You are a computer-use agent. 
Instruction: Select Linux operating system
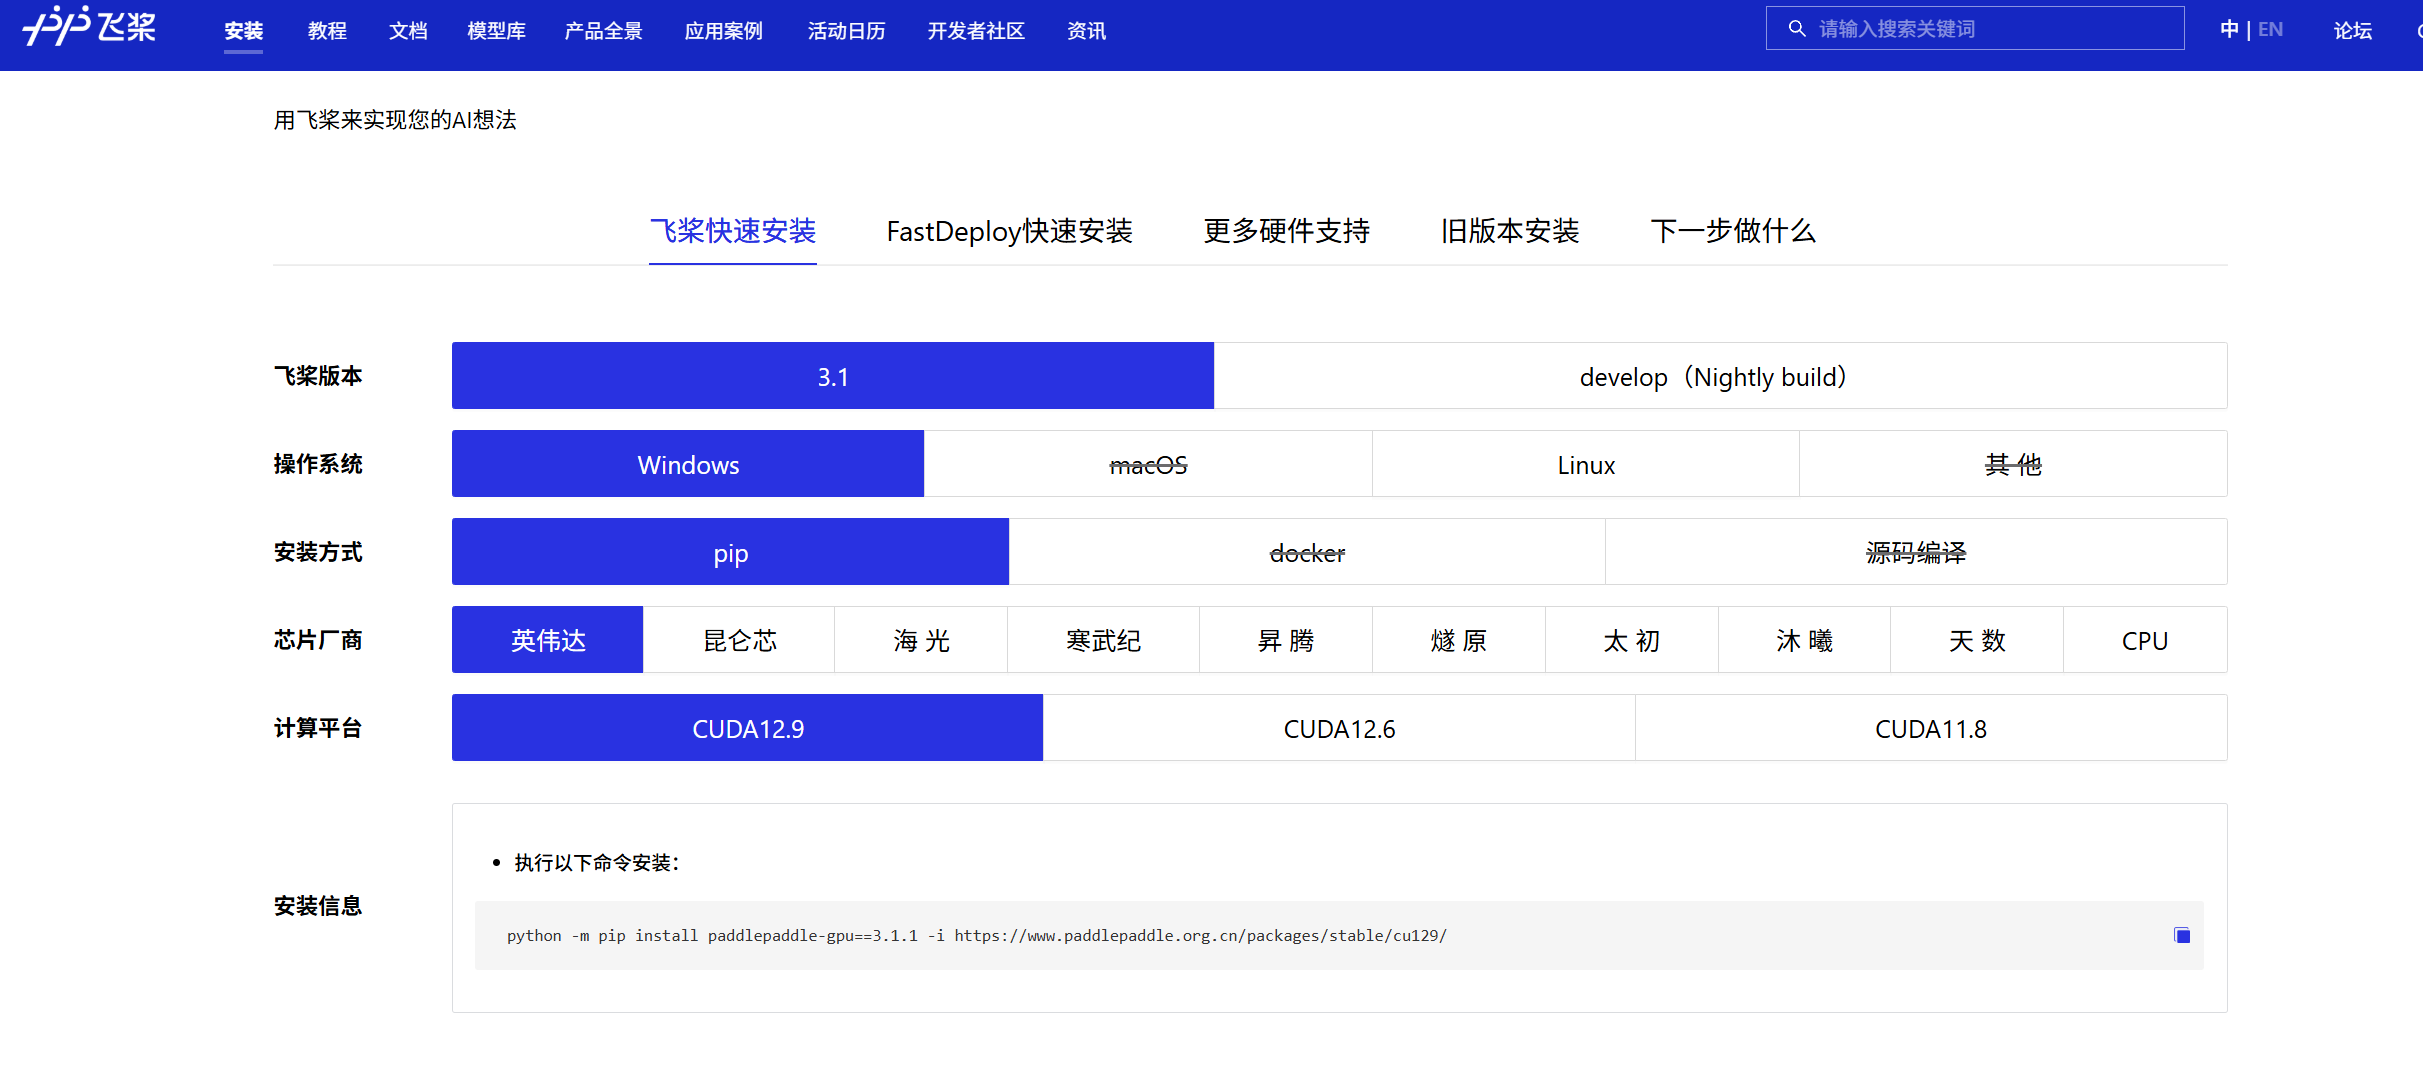pos(1585,464)
